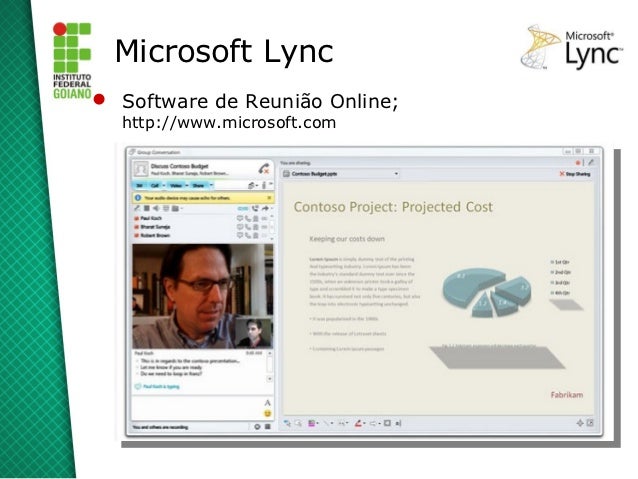
Task: Open the device selection icon dropdown
Action: pyautogui.click(x=177, y=208)
